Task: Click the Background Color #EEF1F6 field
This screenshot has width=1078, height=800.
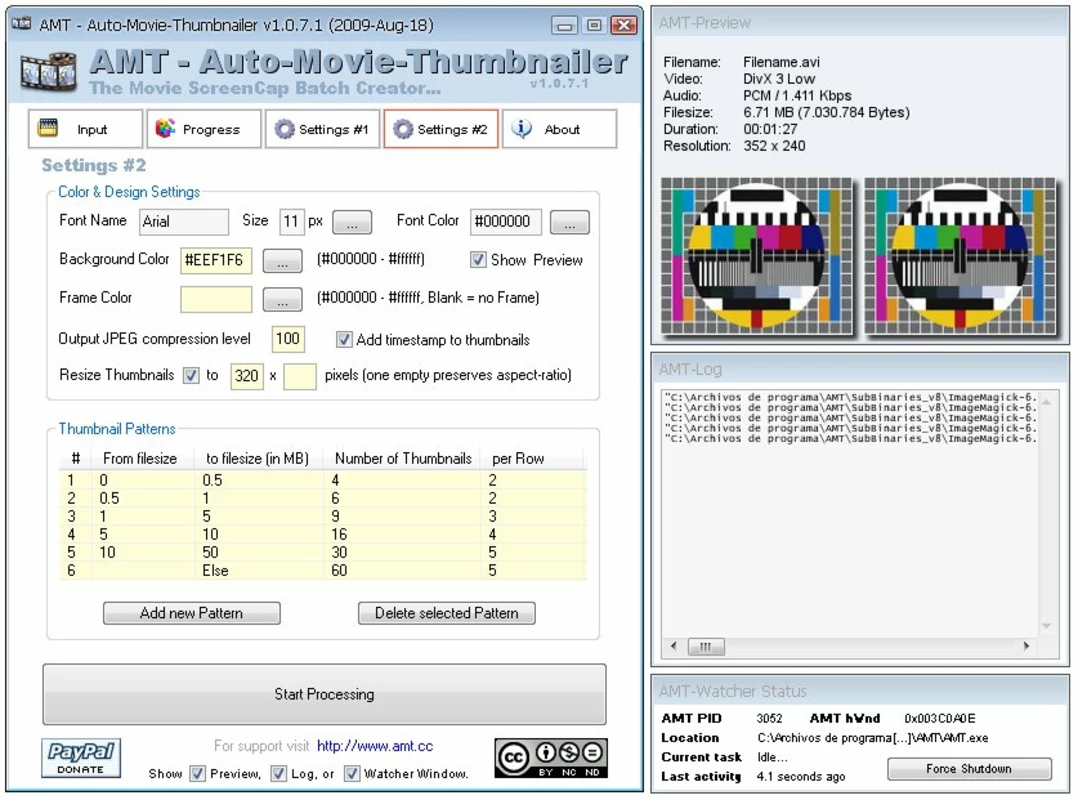Action: pyautogui.click(x=216, y=260)
